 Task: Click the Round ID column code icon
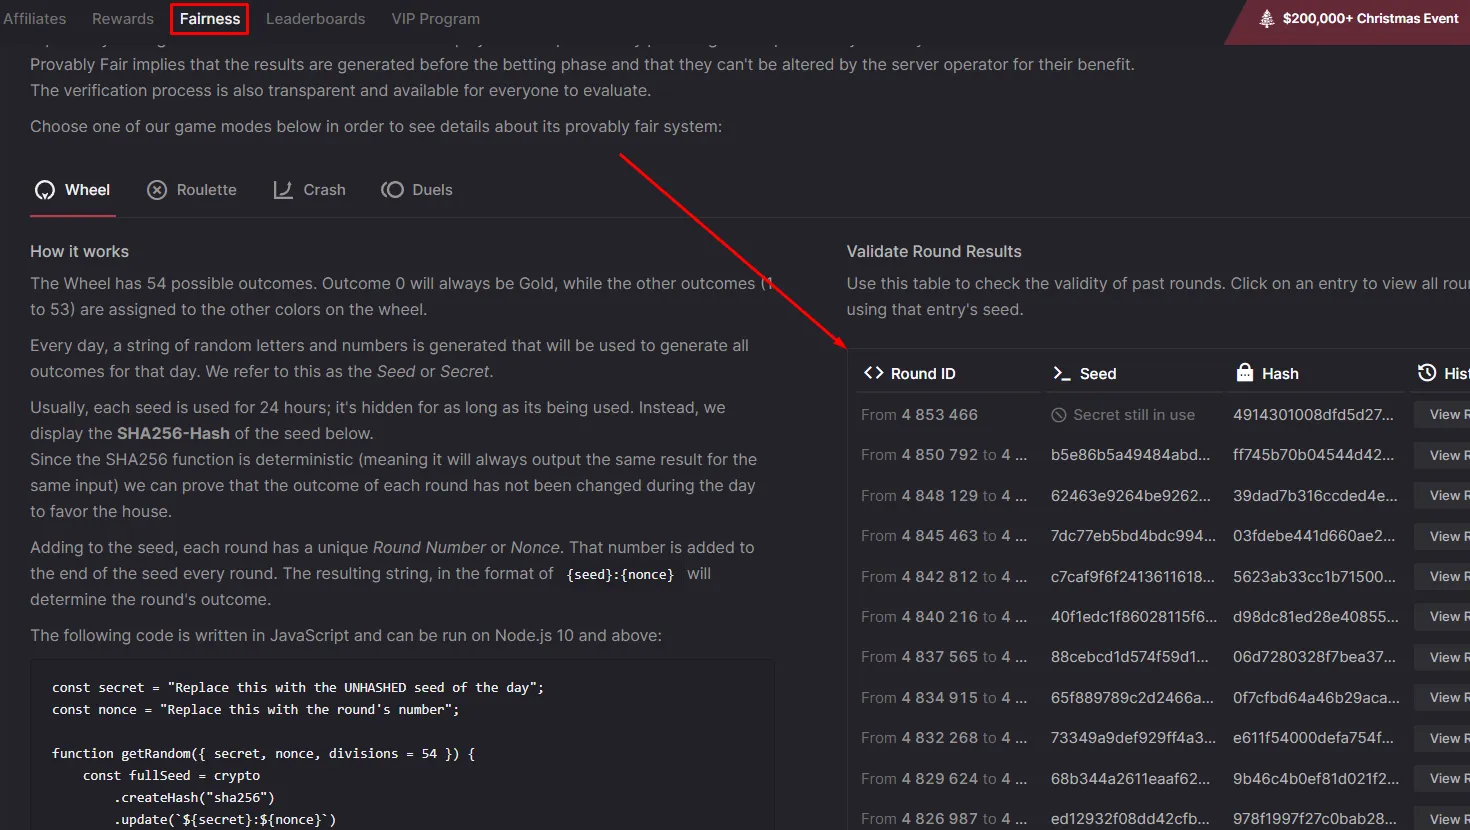pos(873,373)
